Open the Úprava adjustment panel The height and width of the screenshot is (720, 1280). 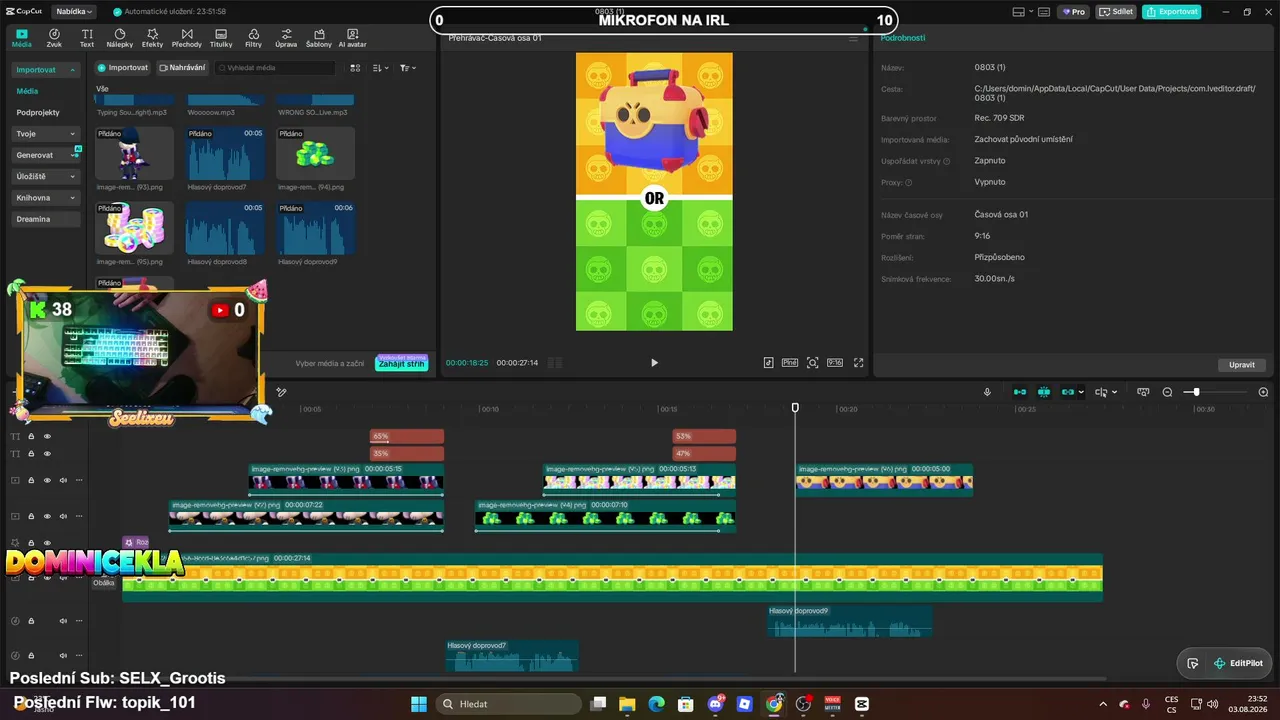286,38
